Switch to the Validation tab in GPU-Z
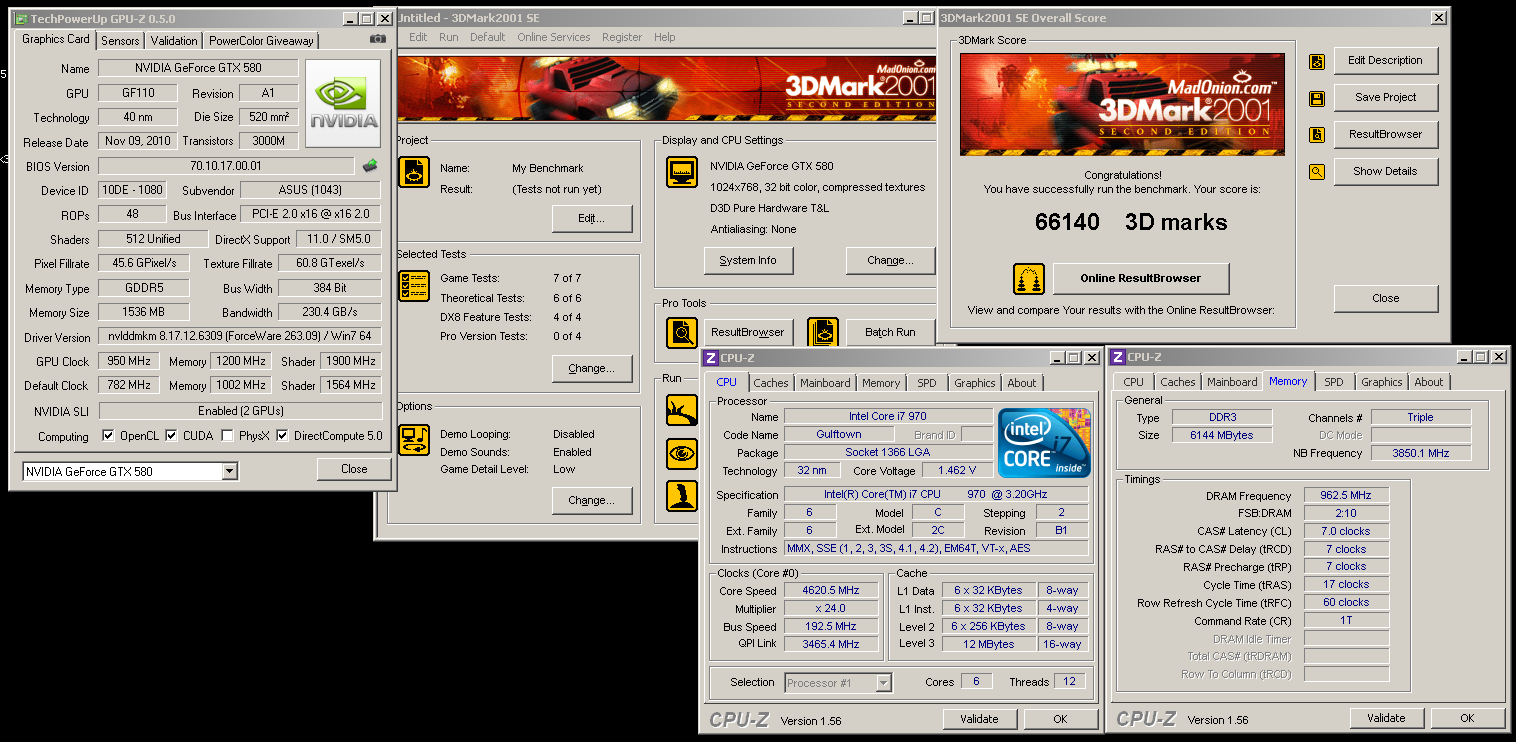1516x742 pixels. [x=174, y=41]
